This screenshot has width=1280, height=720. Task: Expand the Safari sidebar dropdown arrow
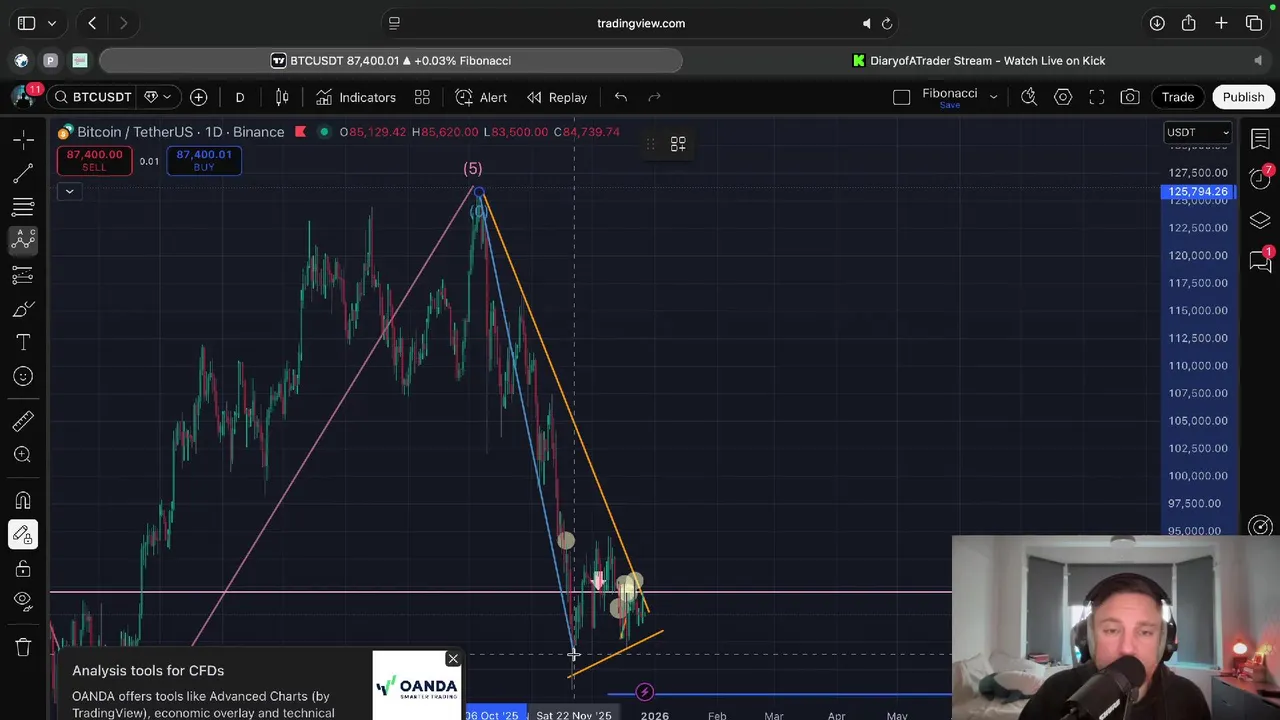[x=51, y=23]
